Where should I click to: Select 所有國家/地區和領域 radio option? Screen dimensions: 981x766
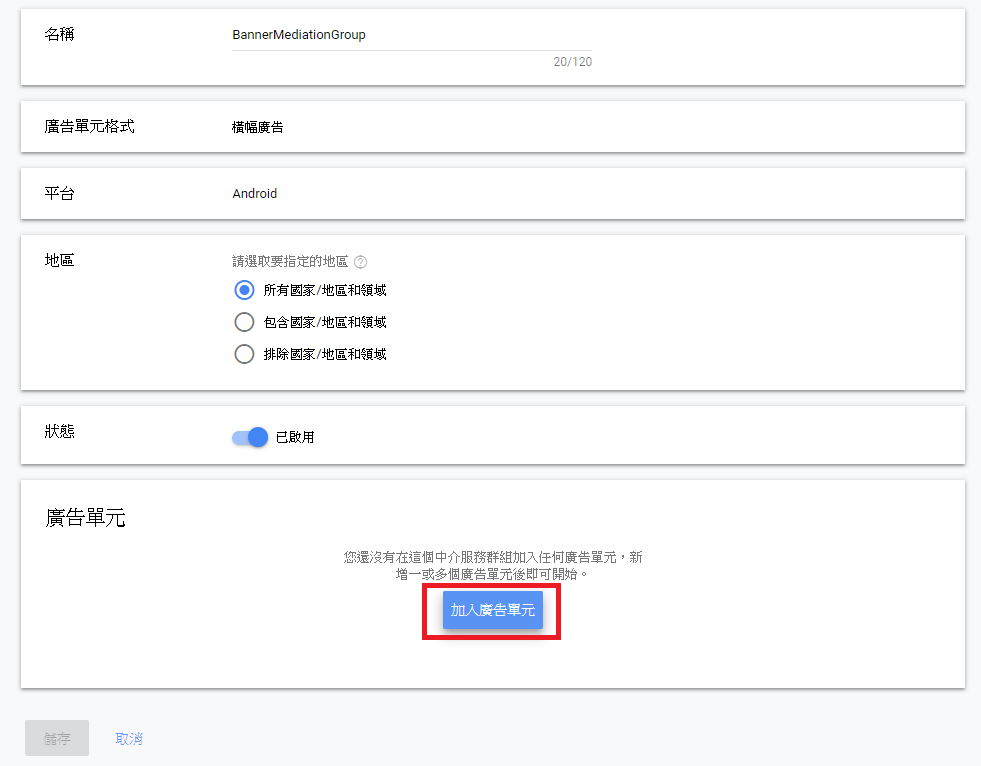[244, 290]
